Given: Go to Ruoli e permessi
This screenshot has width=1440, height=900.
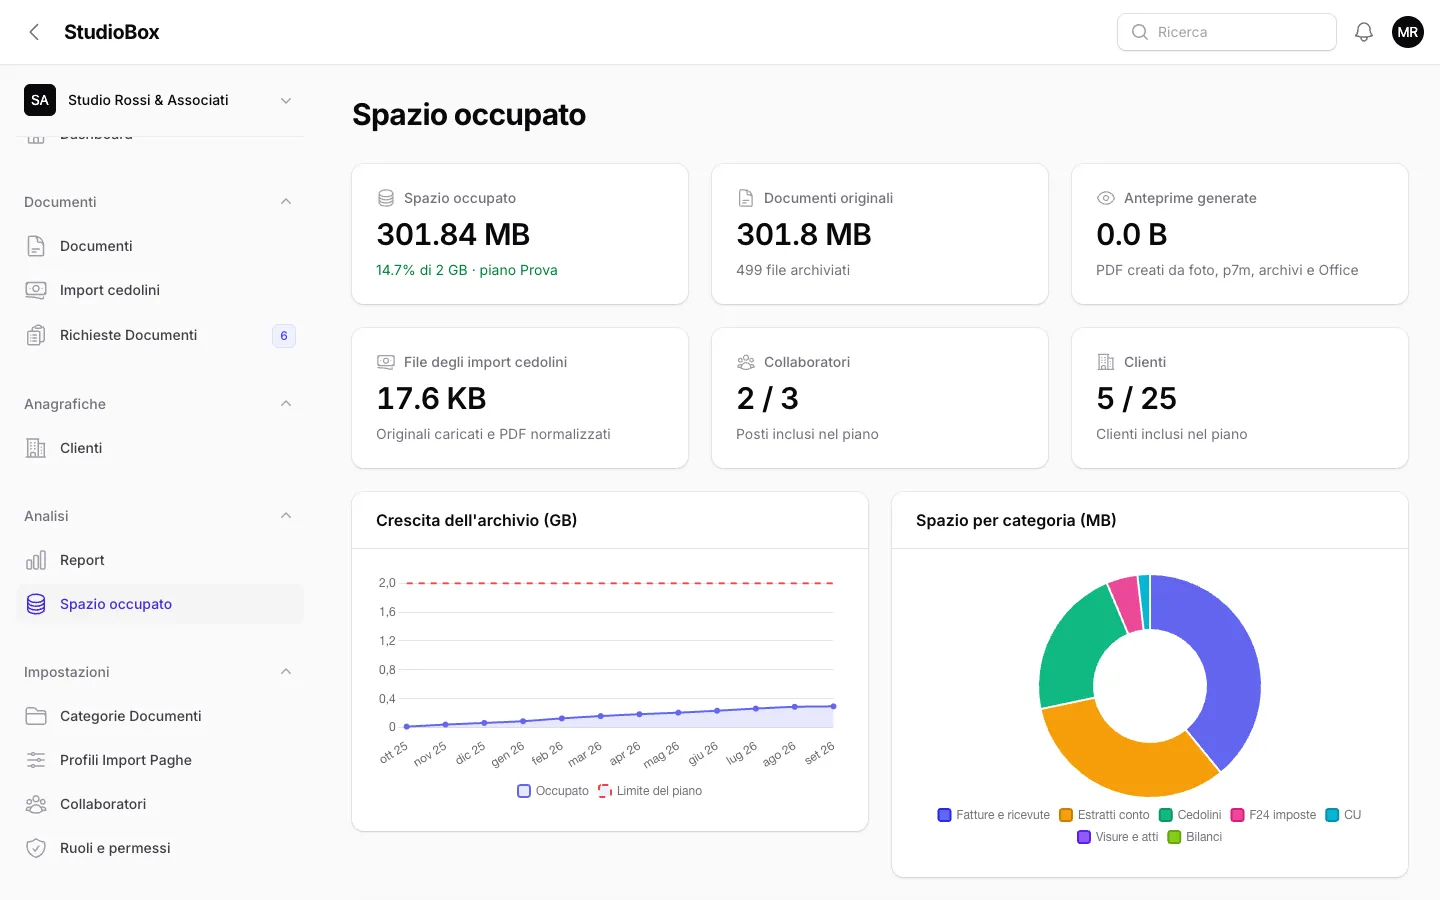Looking at the screenshot, I should [x=160, y=848].
